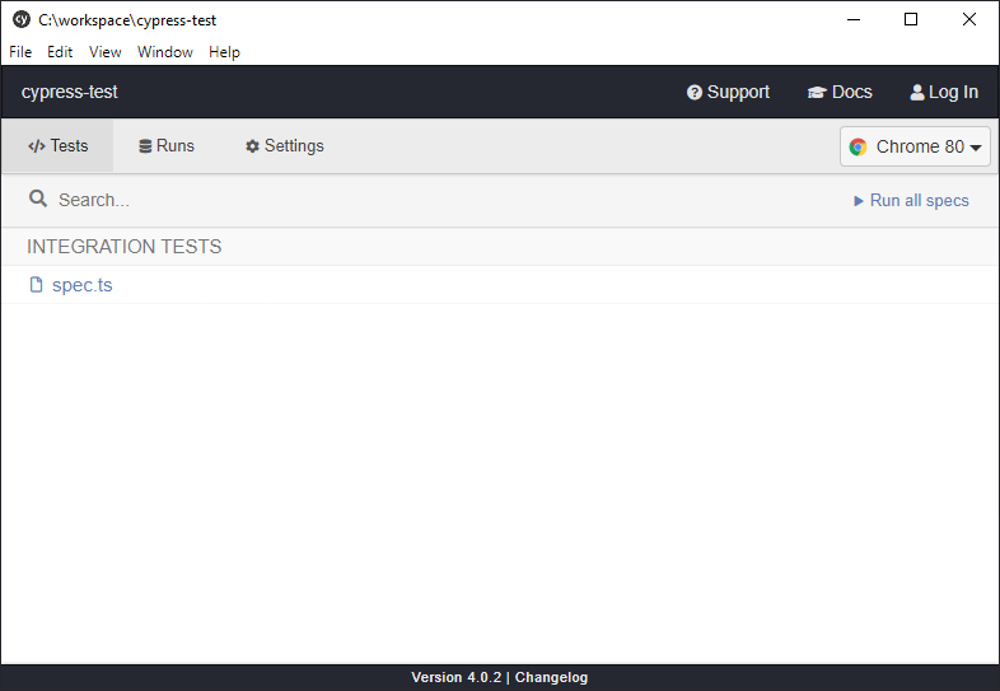Open the spec.ts test file
The width and height of the screenshot is (1000, 691).
82,285
